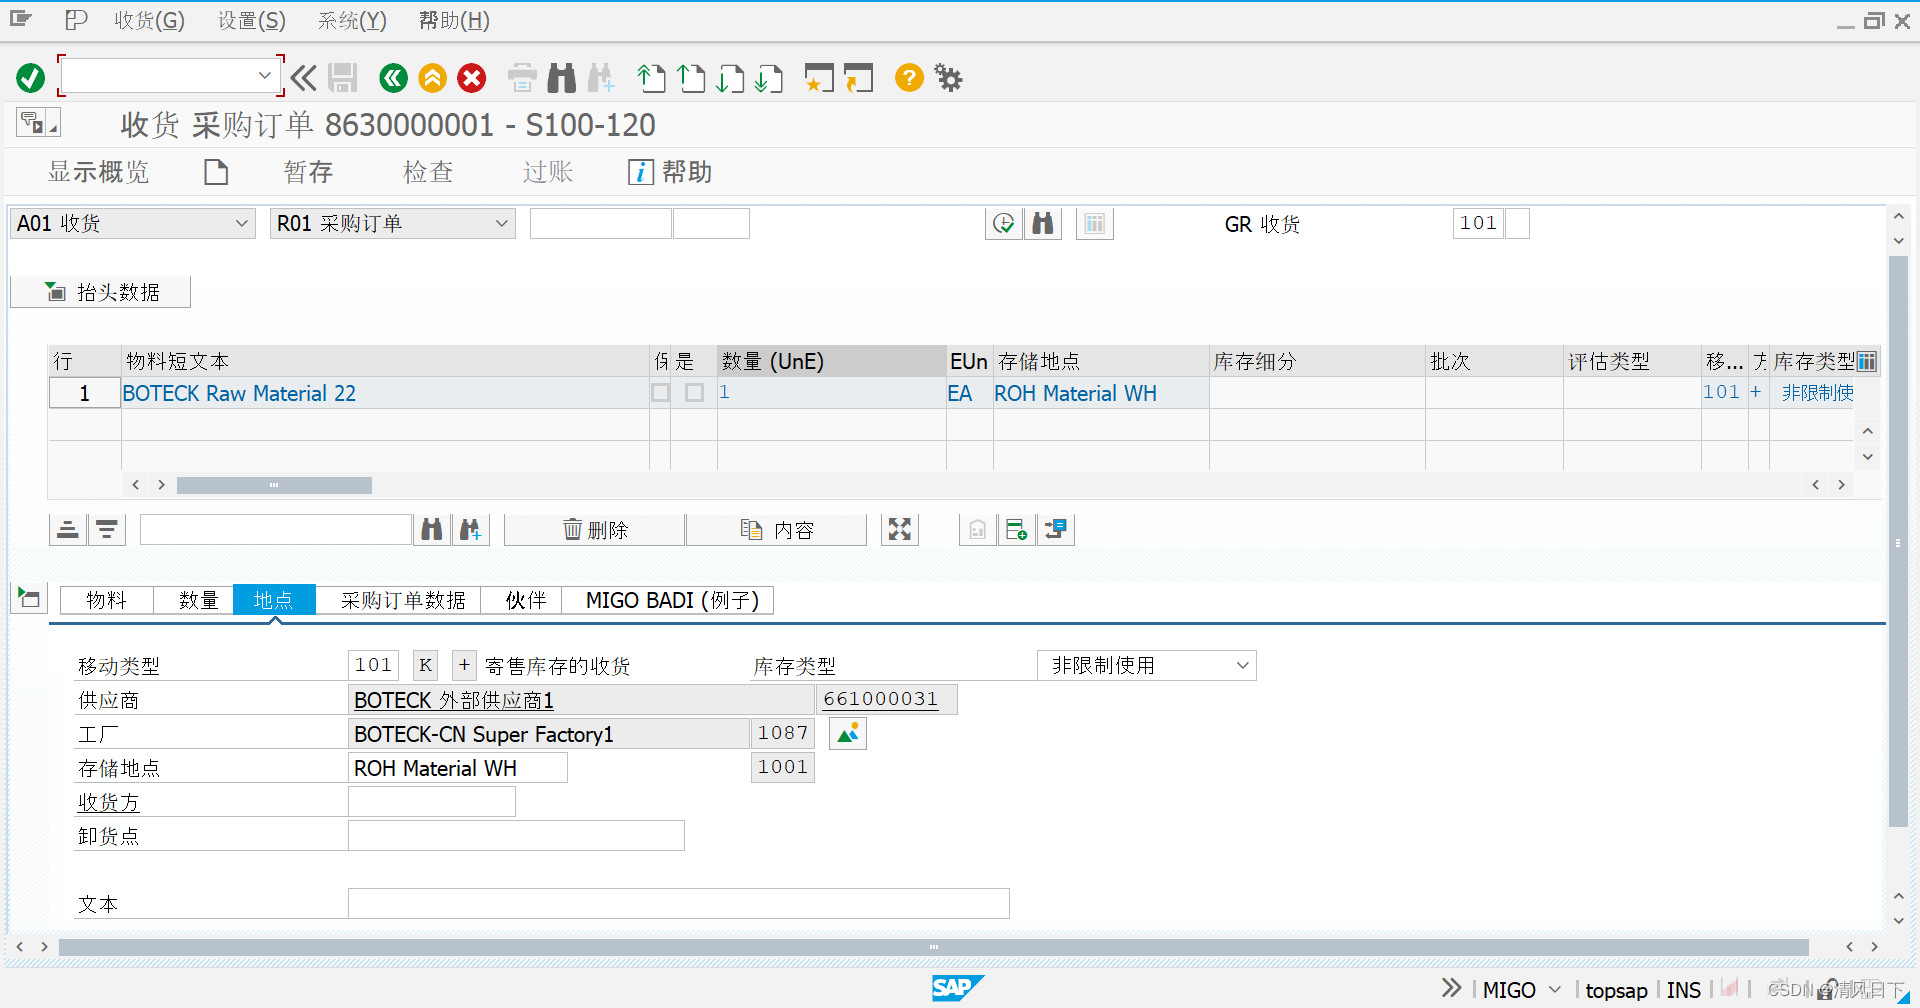Click the 检查 check button
Image resolution: width=1920 pixels, height=1008 pixels.
[x=428, y=172]
